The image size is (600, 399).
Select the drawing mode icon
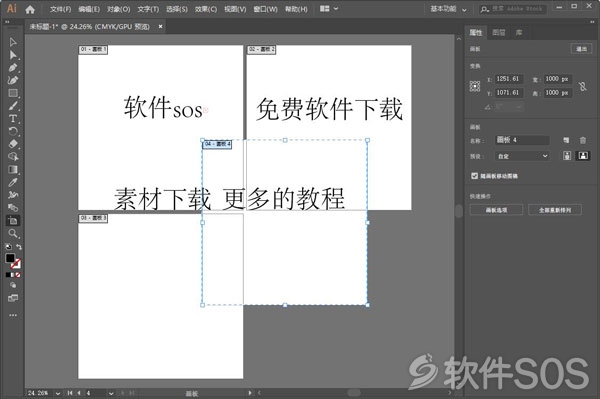click(13, 285)
